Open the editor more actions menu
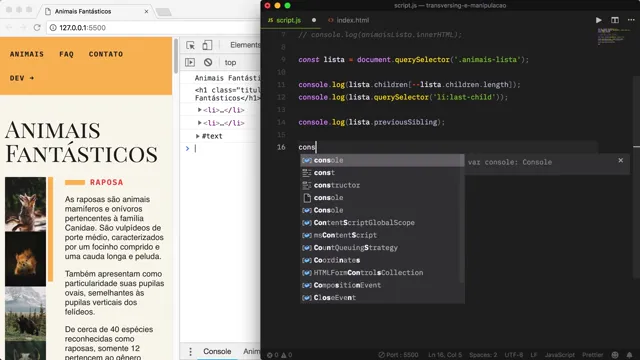This screenshot has width=640, height=360. point(631,20)
